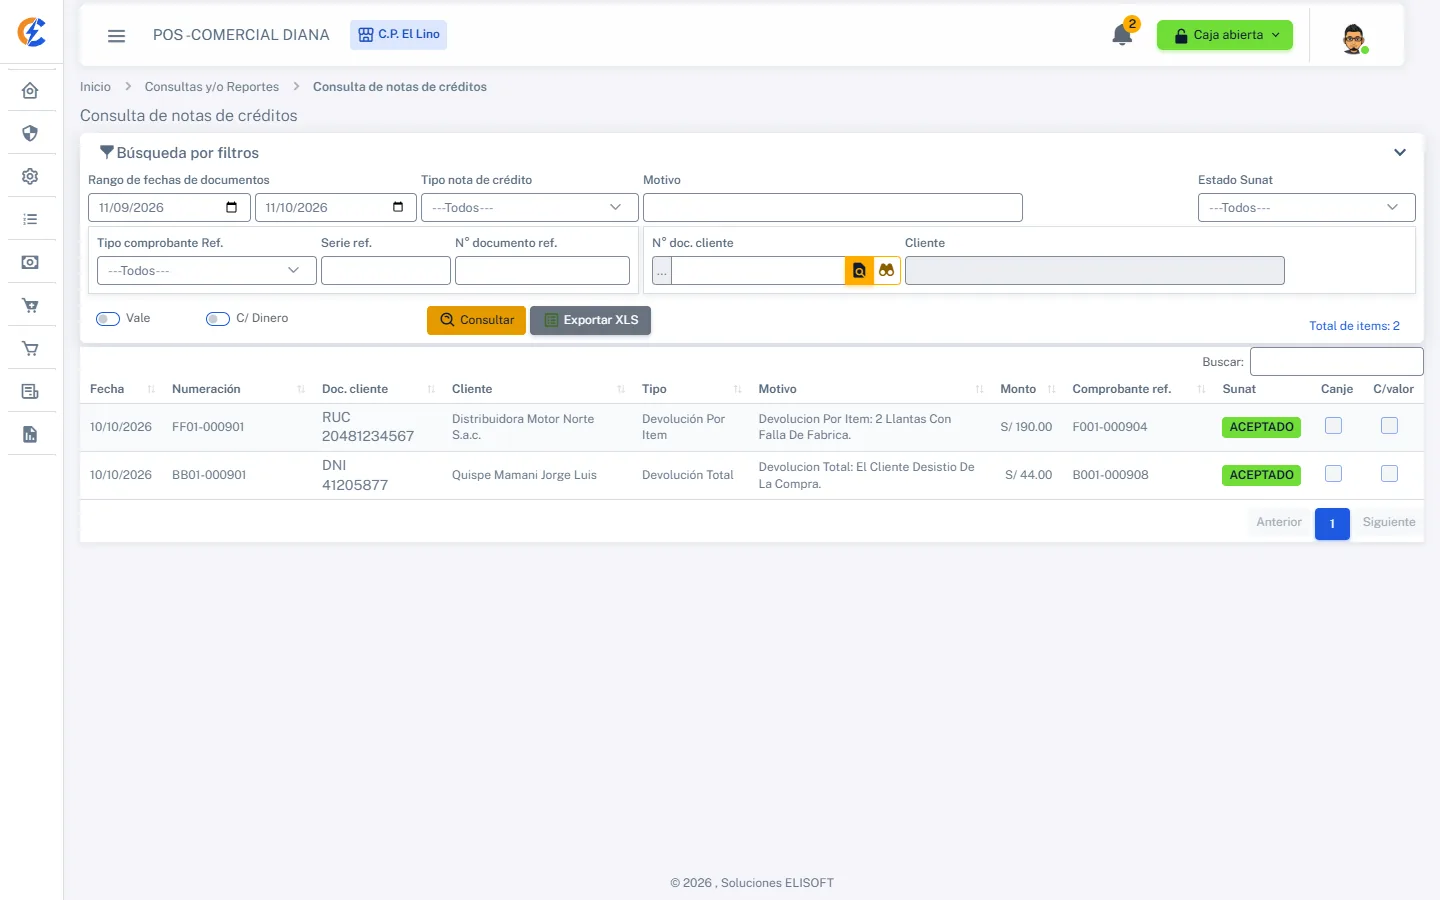Screen dimensions: 1440x900
Task: Click the Siguiente pagination button
Action: click(1389, 523)
